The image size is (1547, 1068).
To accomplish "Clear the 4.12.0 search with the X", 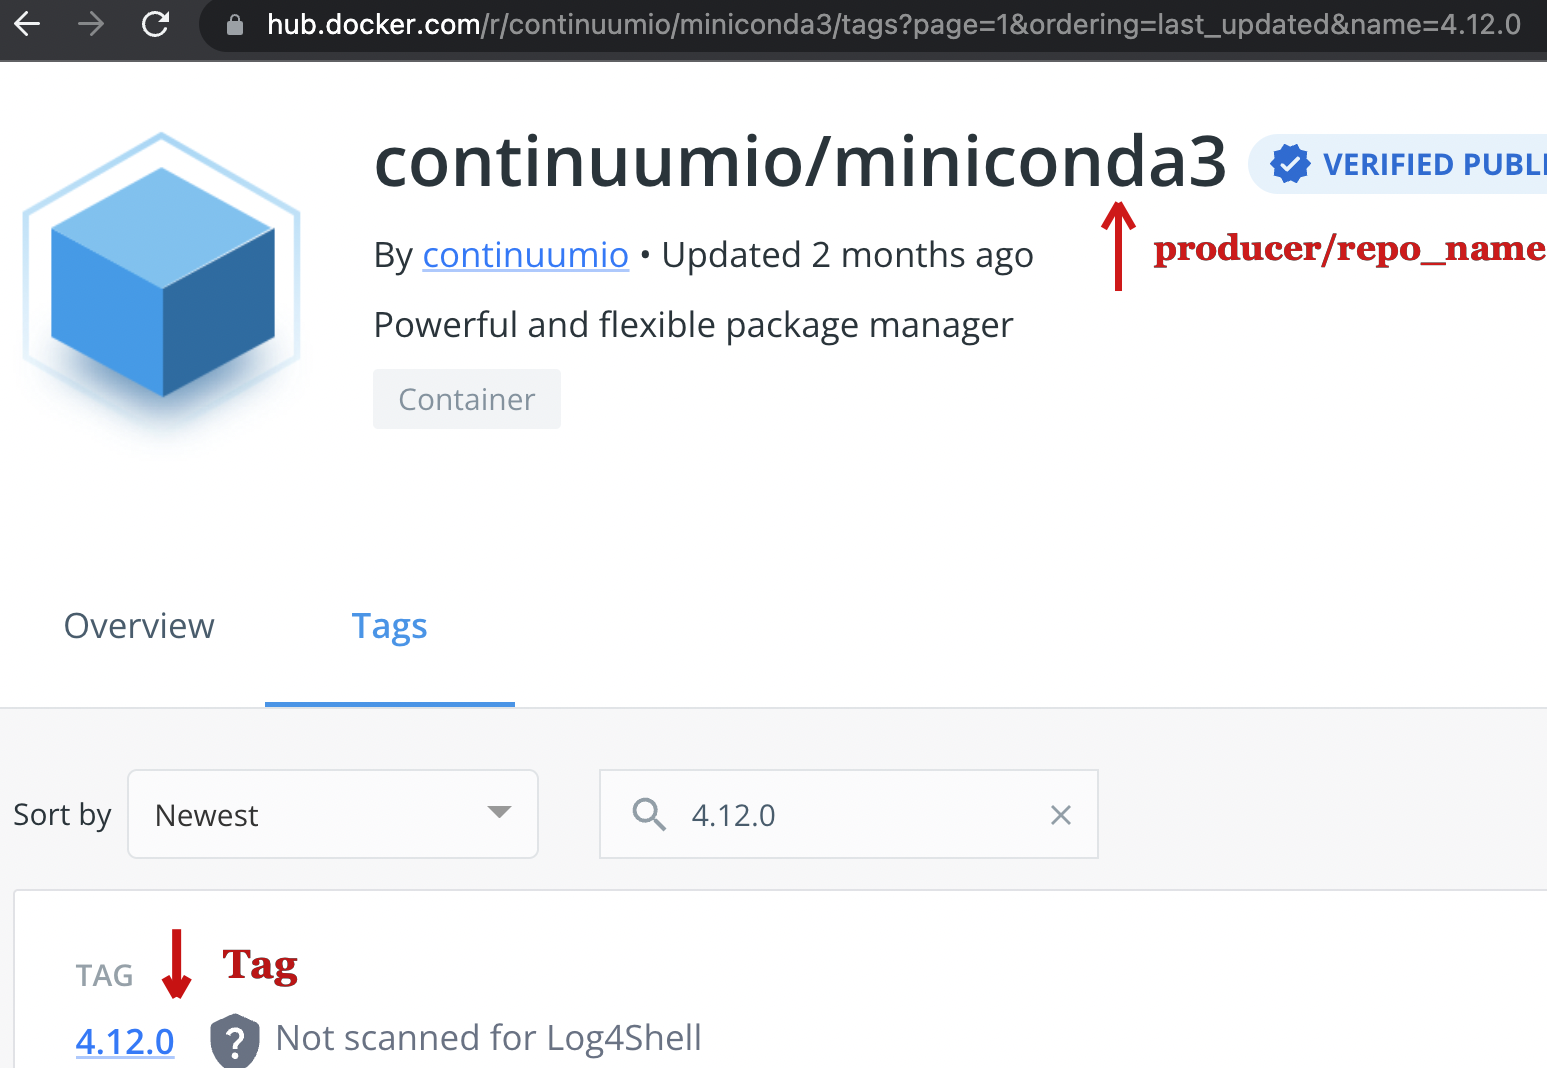I will point(1061,815).
